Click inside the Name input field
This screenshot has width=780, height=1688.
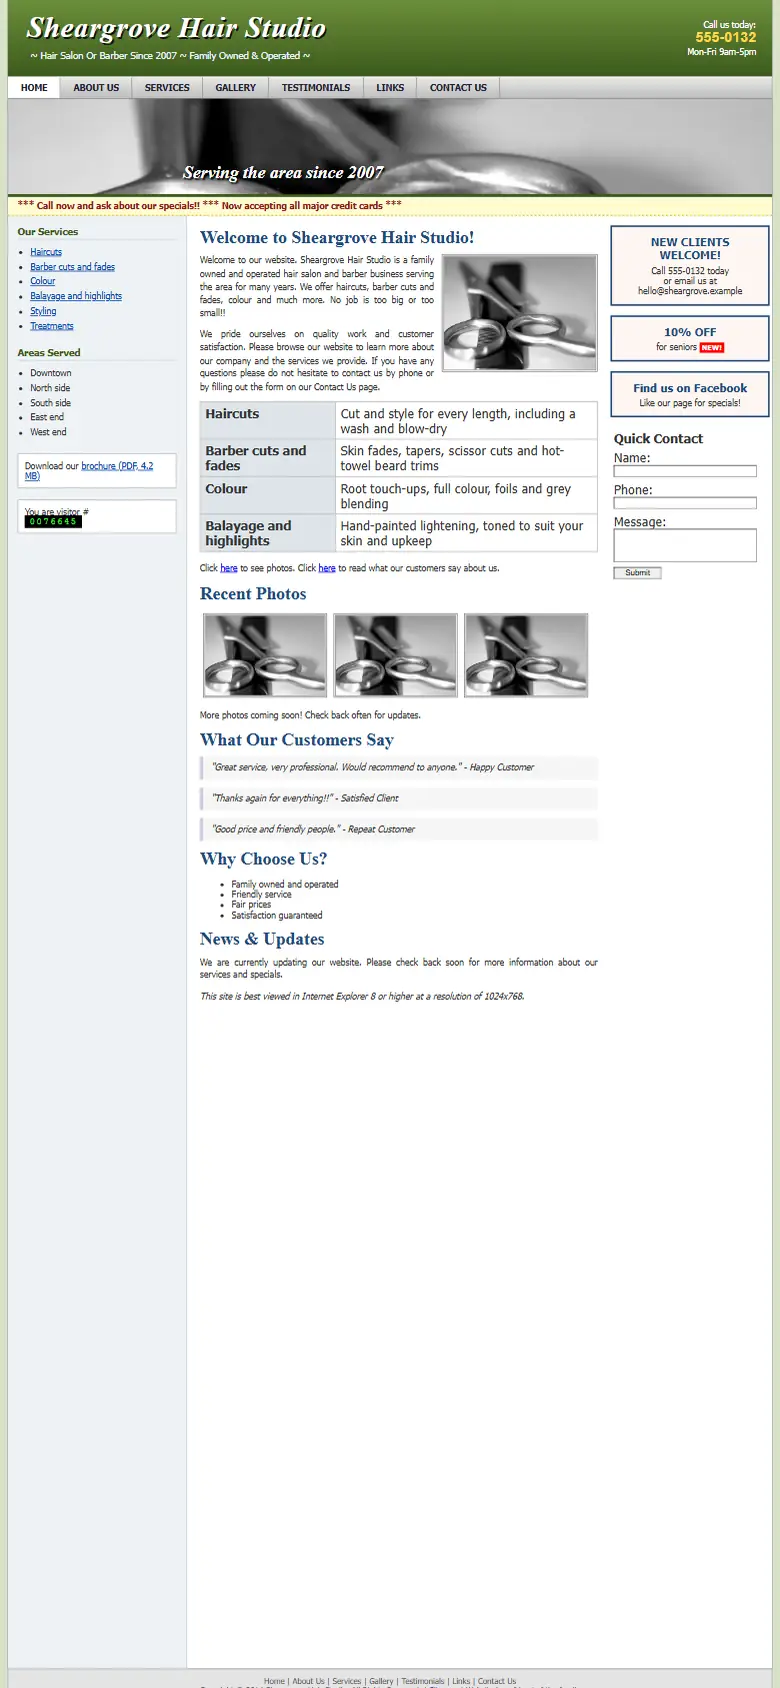[x=685, y=471]
